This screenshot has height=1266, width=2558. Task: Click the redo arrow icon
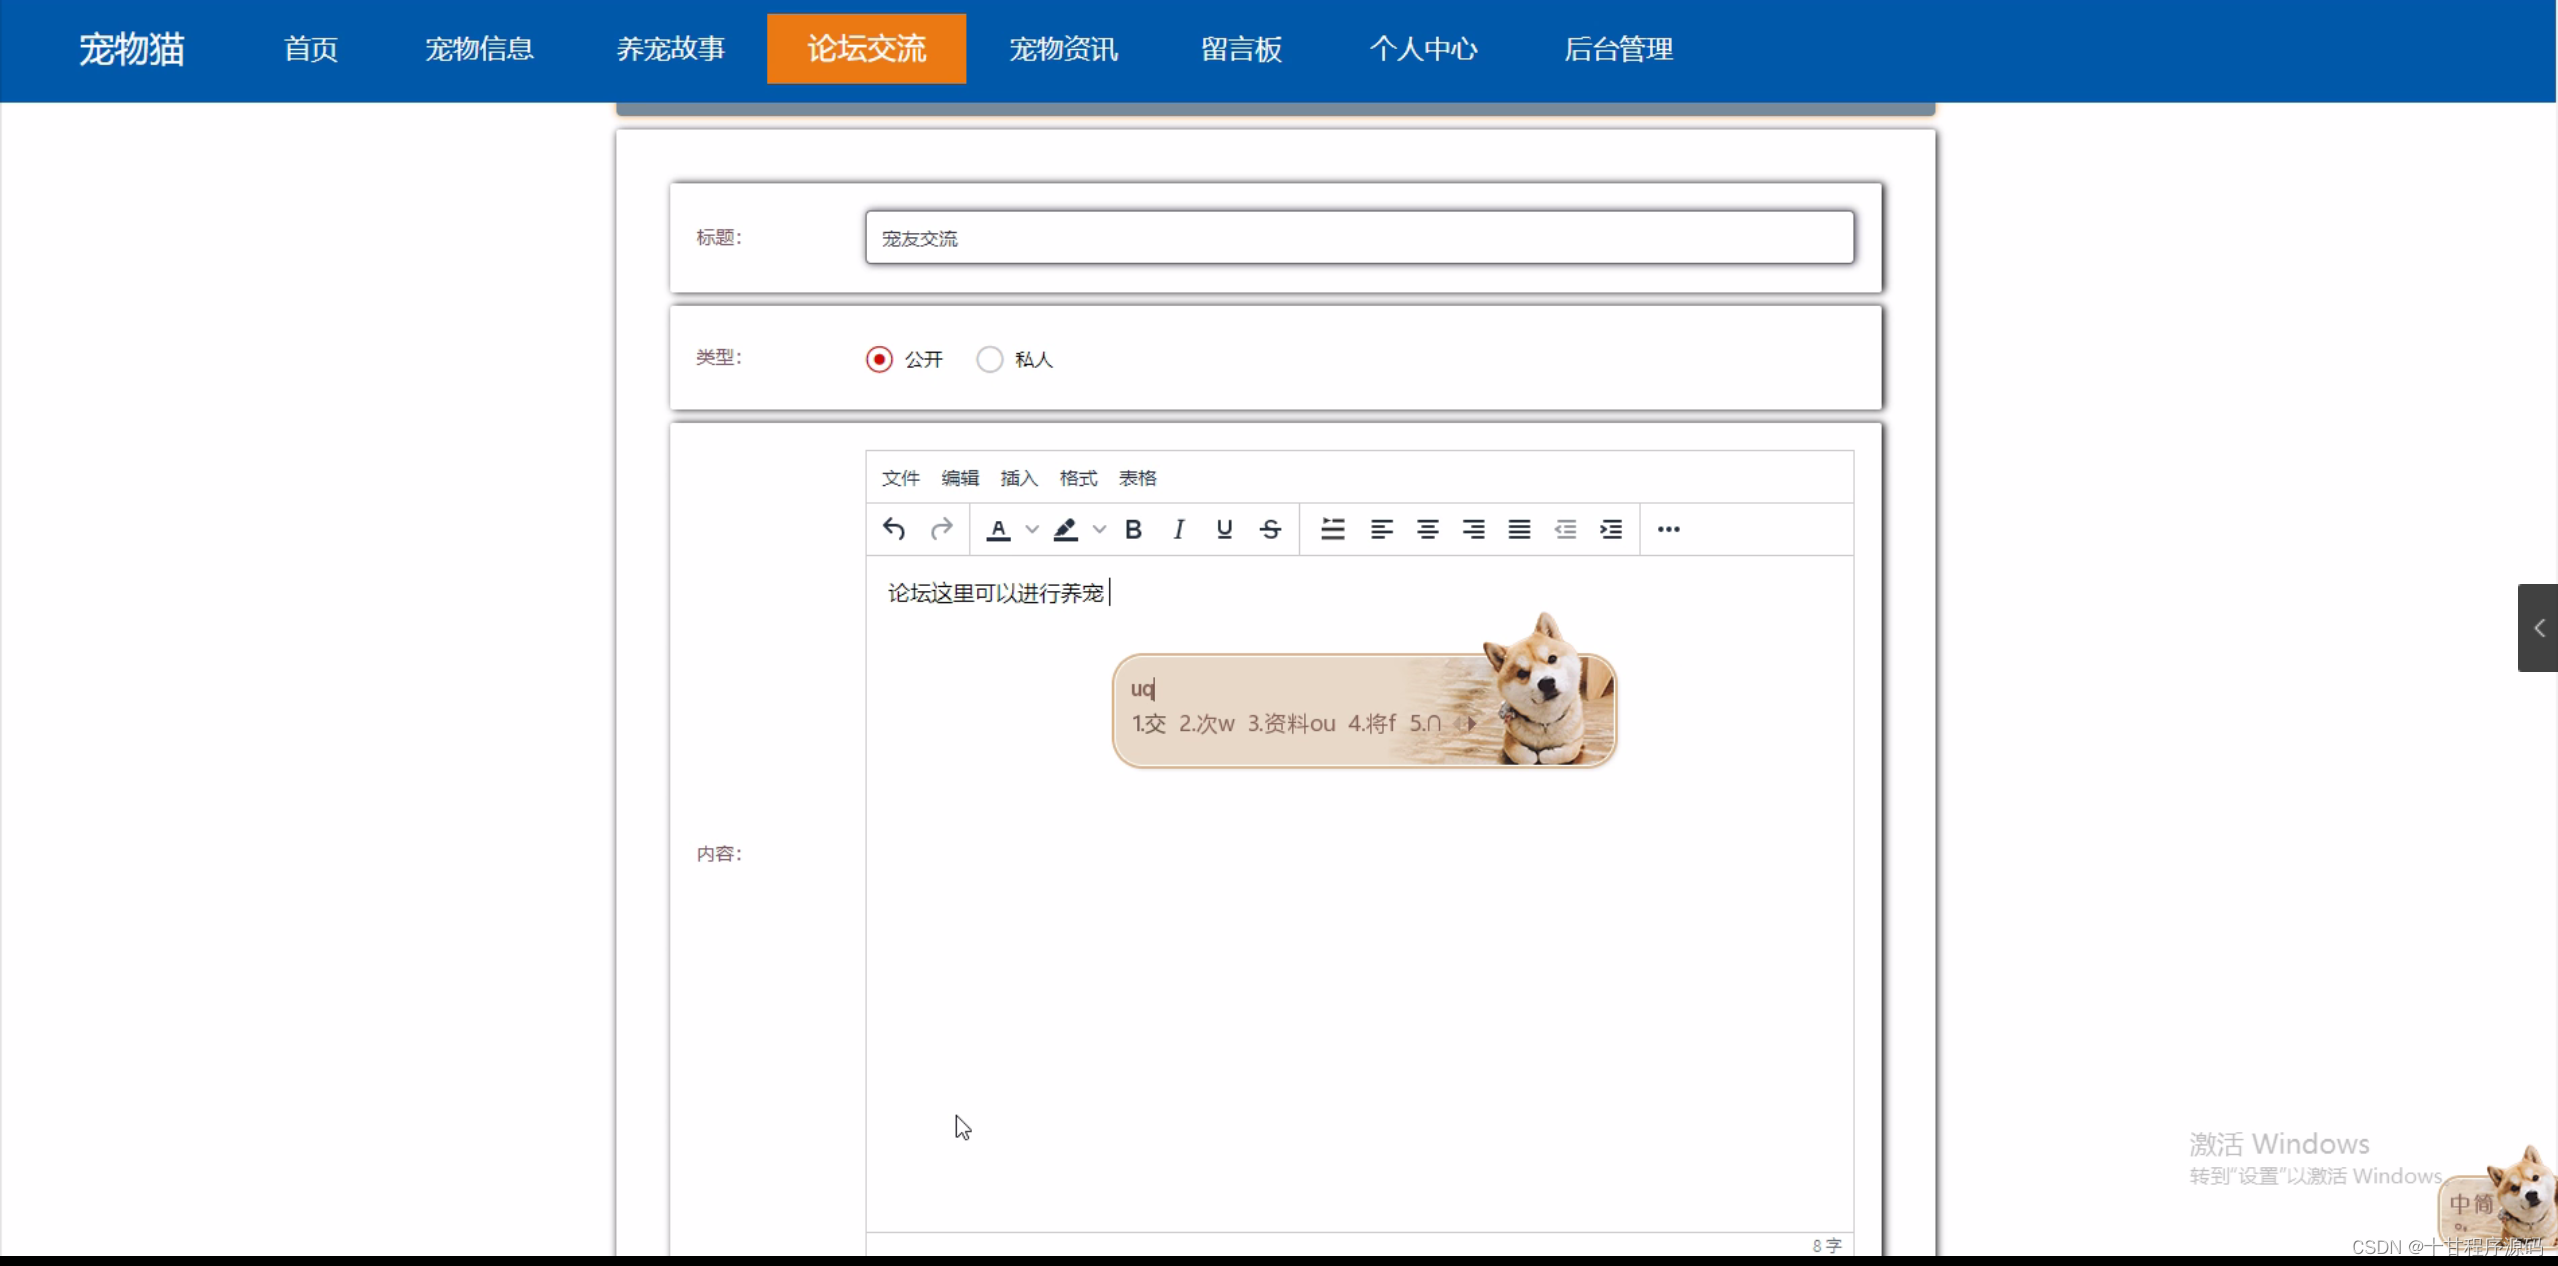click(x=941, y=529)
